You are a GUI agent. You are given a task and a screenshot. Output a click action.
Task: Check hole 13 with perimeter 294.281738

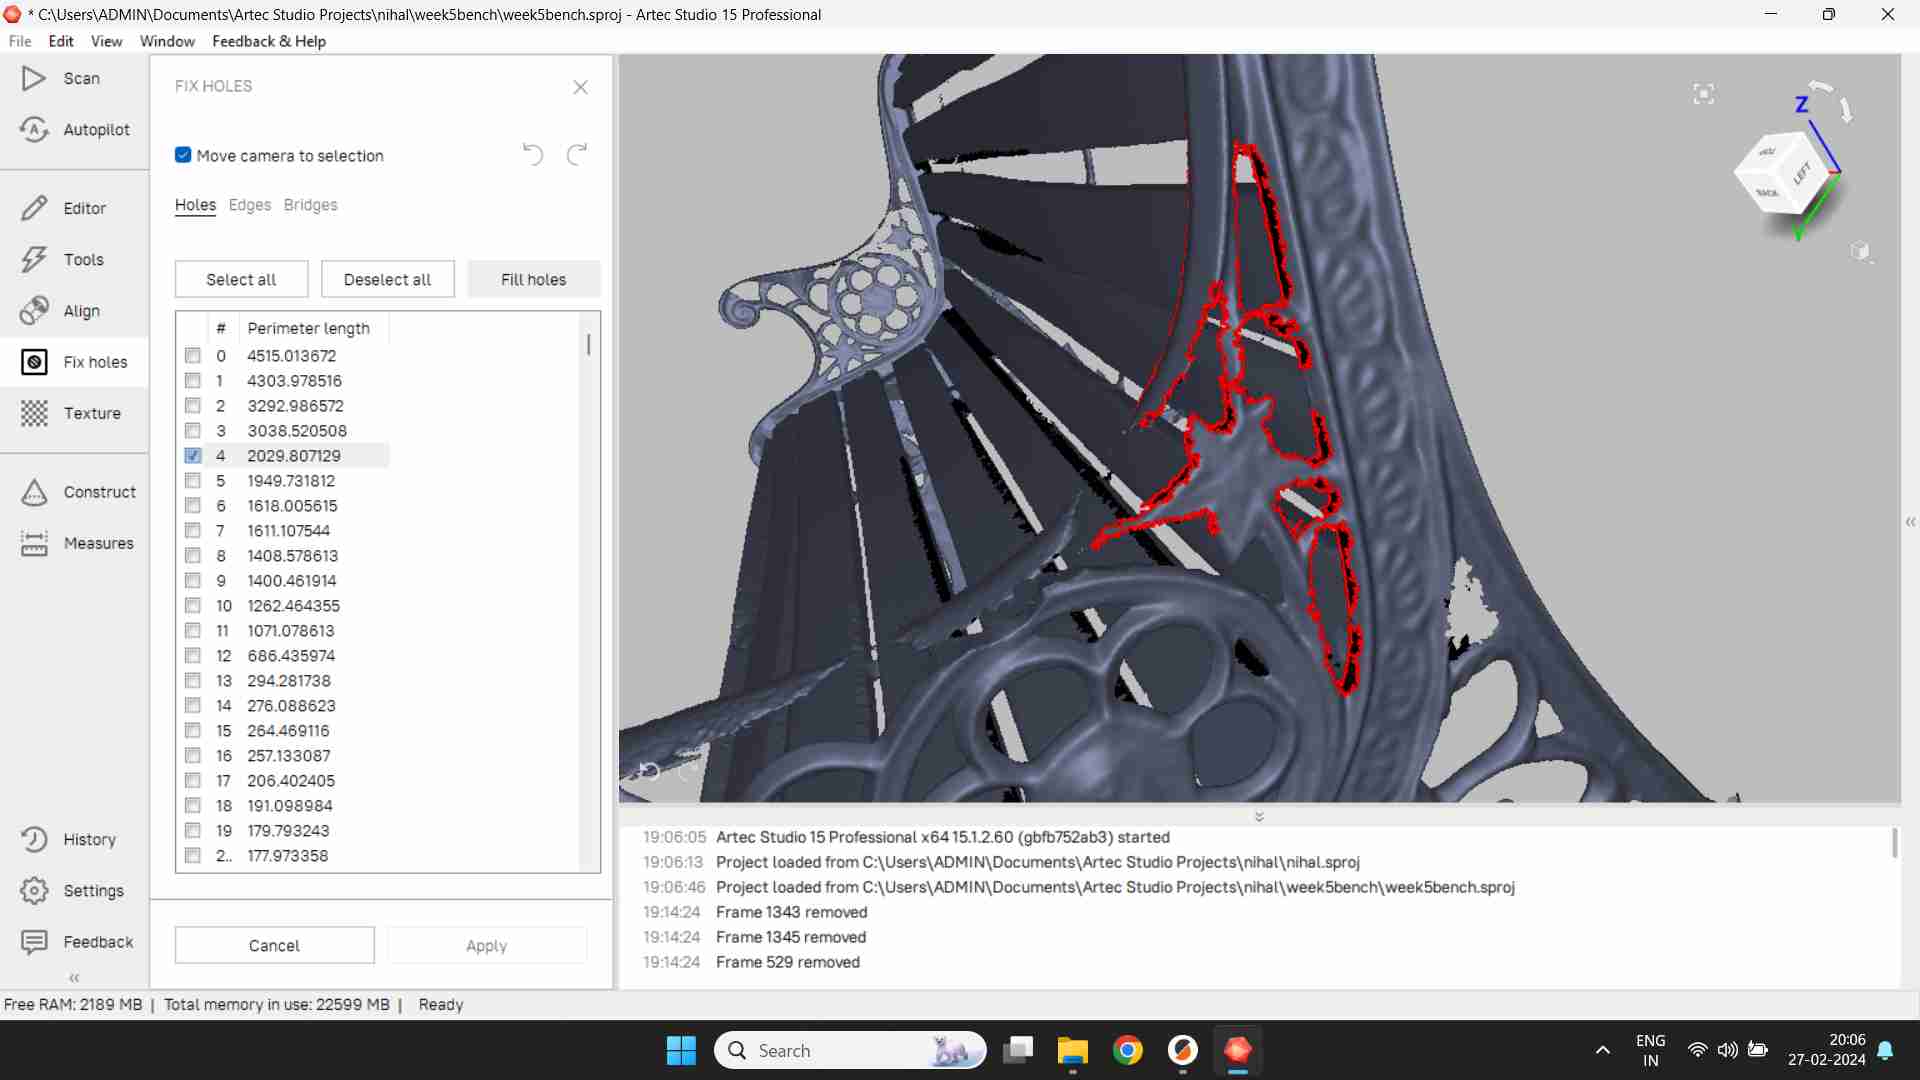pos(193,680)
